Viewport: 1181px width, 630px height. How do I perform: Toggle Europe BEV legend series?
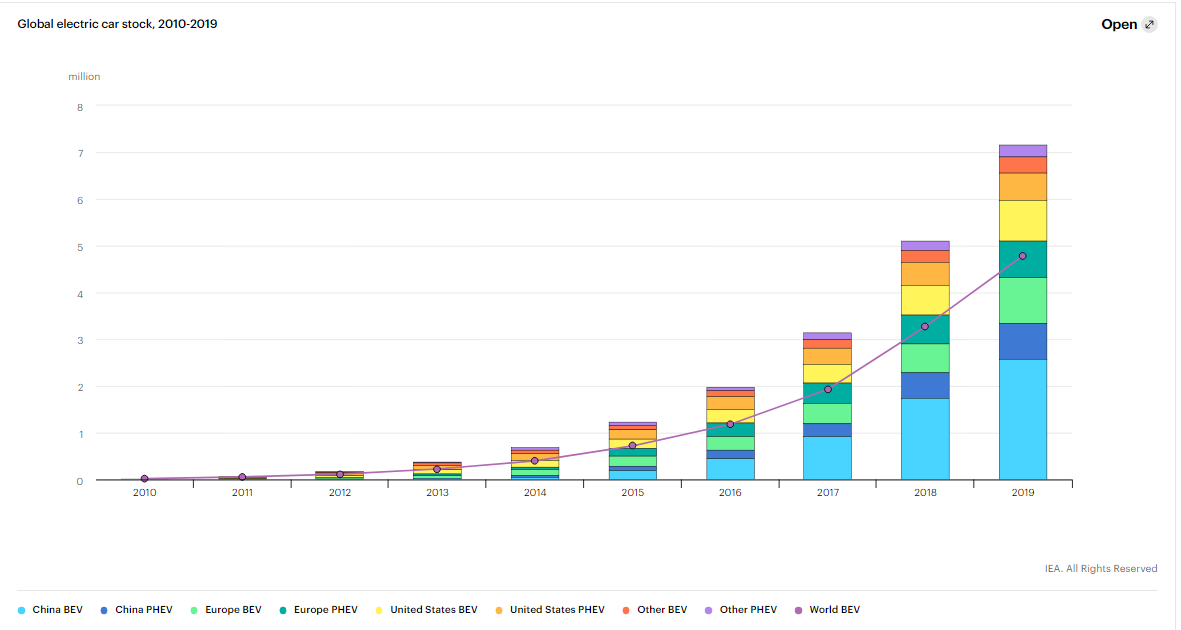click(226, 610)
